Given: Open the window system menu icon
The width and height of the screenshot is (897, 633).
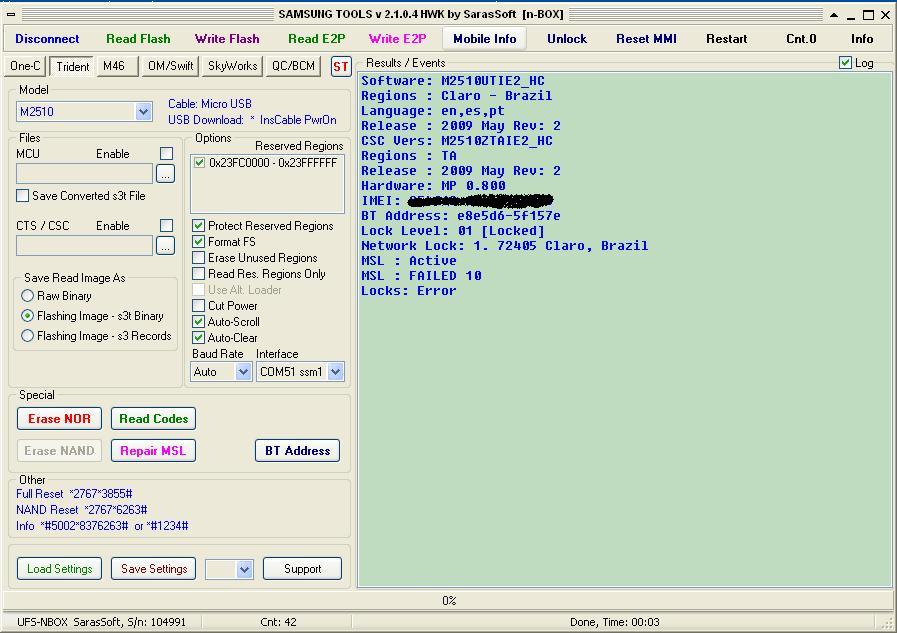Looking at the screenshot, I should coord(11,14).
